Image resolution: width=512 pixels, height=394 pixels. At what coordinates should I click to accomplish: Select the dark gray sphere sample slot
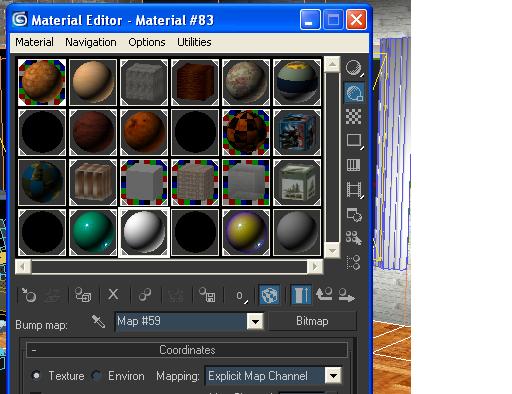coord(297,232)
